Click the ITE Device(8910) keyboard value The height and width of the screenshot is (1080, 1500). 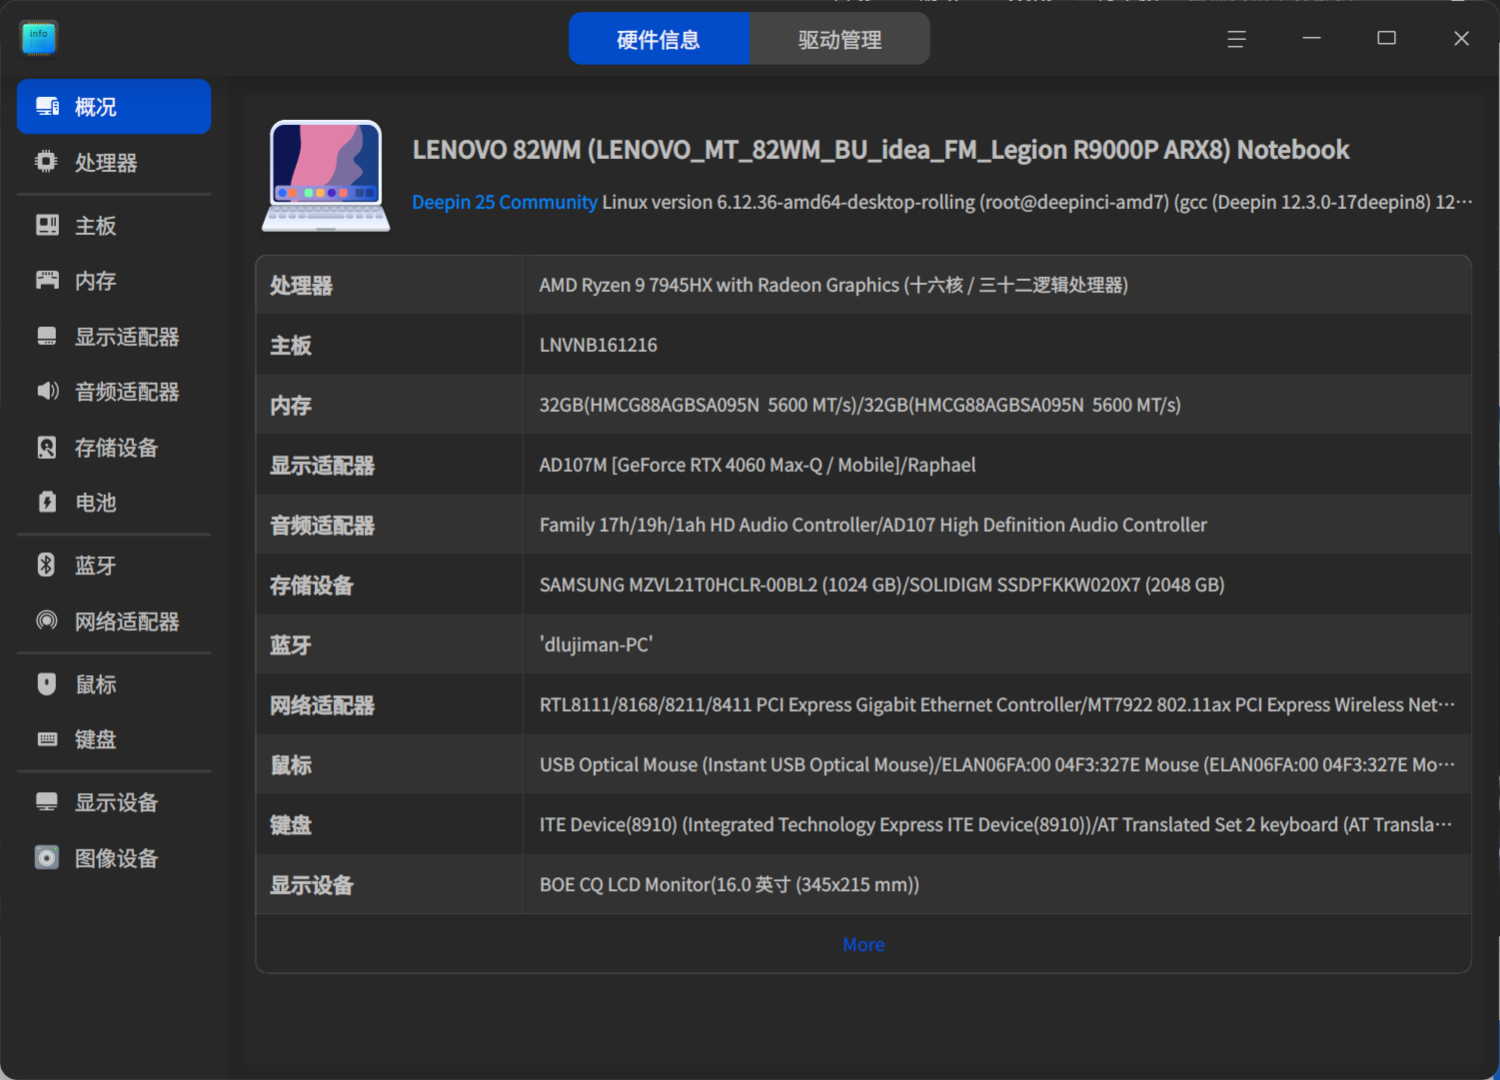pyautogui.click(x=996, y=825)
